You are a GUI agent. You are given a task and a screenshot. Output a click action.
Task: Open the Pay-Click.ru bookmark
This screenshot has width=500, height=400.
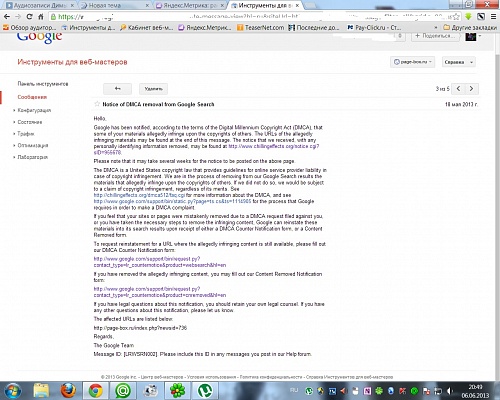click(374, 28)
